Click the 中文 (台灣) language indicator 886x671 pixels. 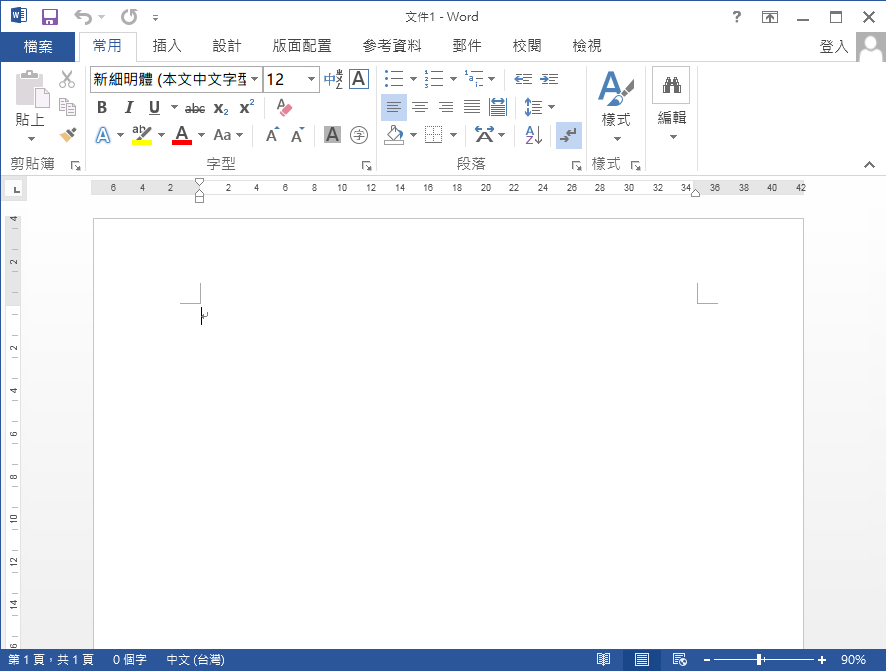point(196,660)
